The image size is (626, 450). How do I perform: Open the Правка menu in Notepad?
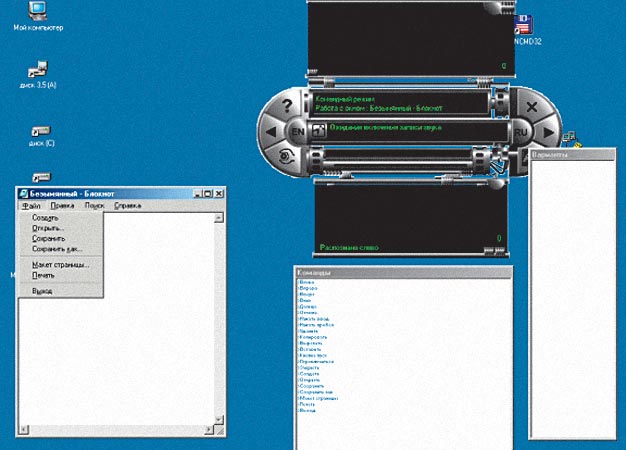(63, 206)
